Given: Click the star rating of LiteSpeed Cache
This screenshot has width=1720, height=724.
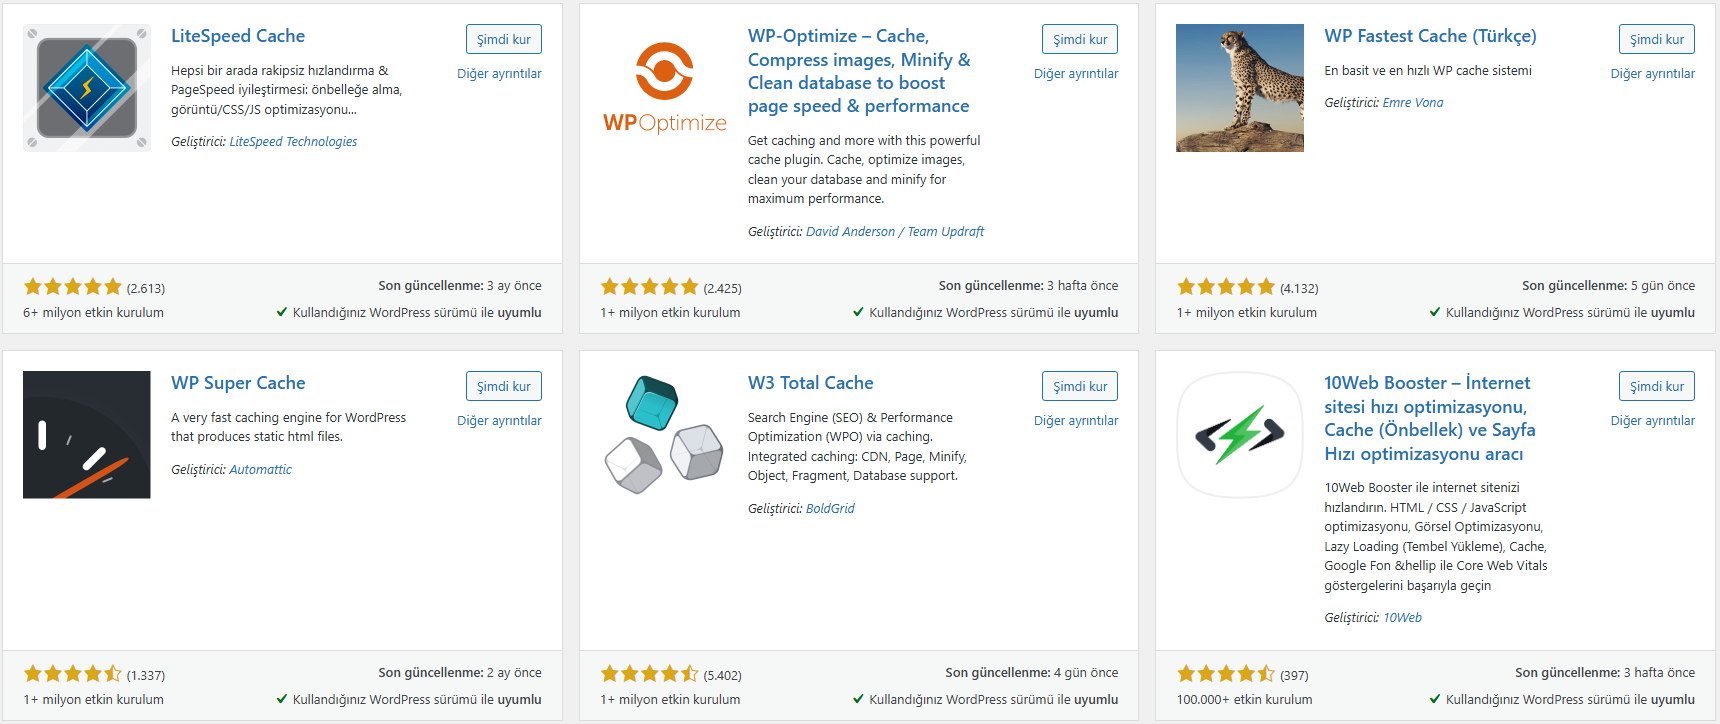Looking at the screenshot, I should coord(73,287).
